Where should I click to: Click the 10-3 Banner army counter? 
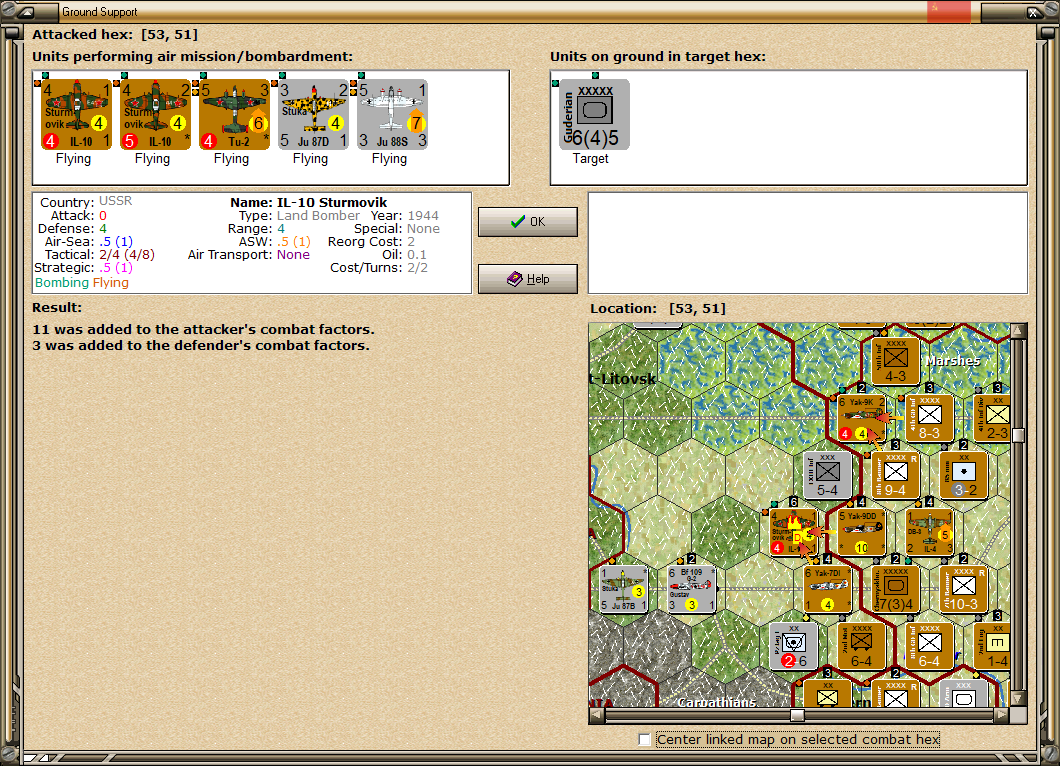pos(963,590)
